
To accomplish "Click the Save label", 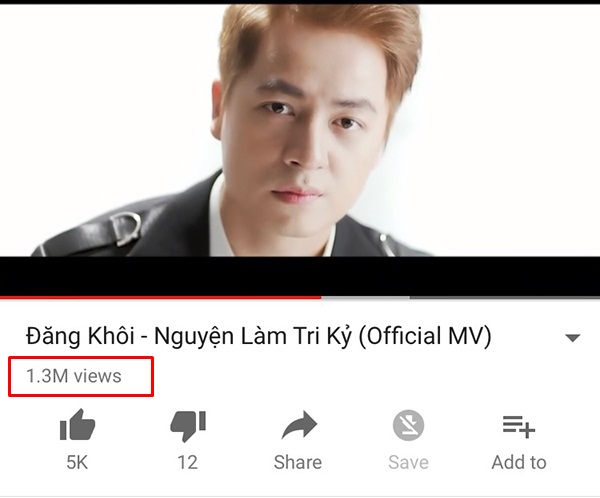I will (x=408, y=462).
